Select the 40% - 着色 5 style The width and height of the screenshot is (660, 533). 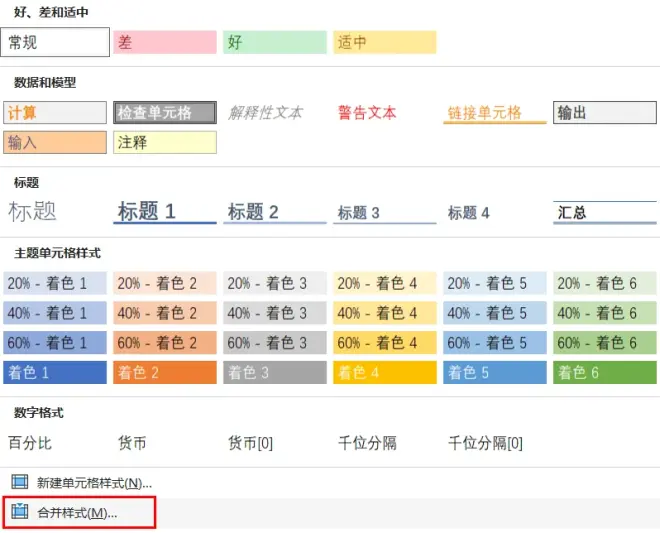pos(495,313)
